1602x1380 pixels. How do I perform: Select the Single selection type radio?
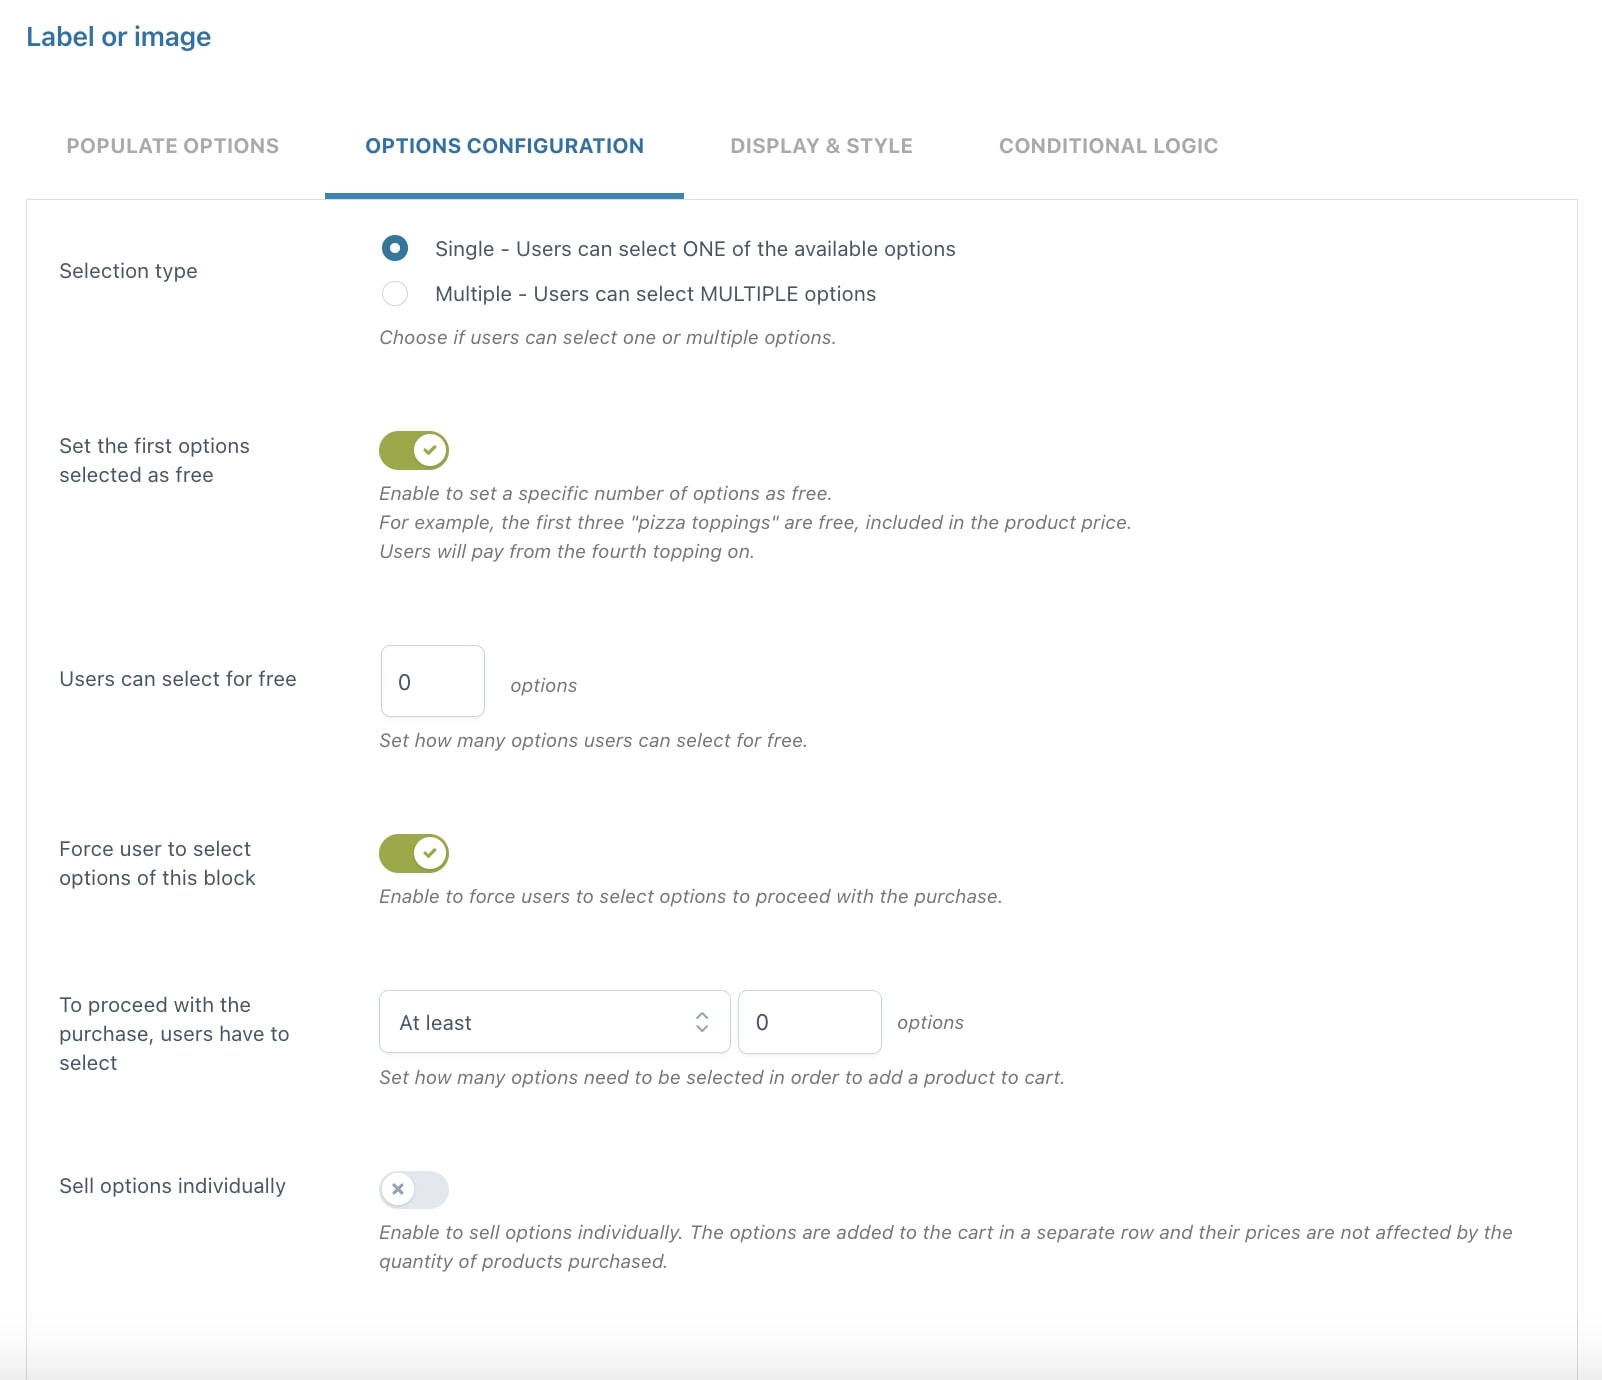tap(395, 248)
